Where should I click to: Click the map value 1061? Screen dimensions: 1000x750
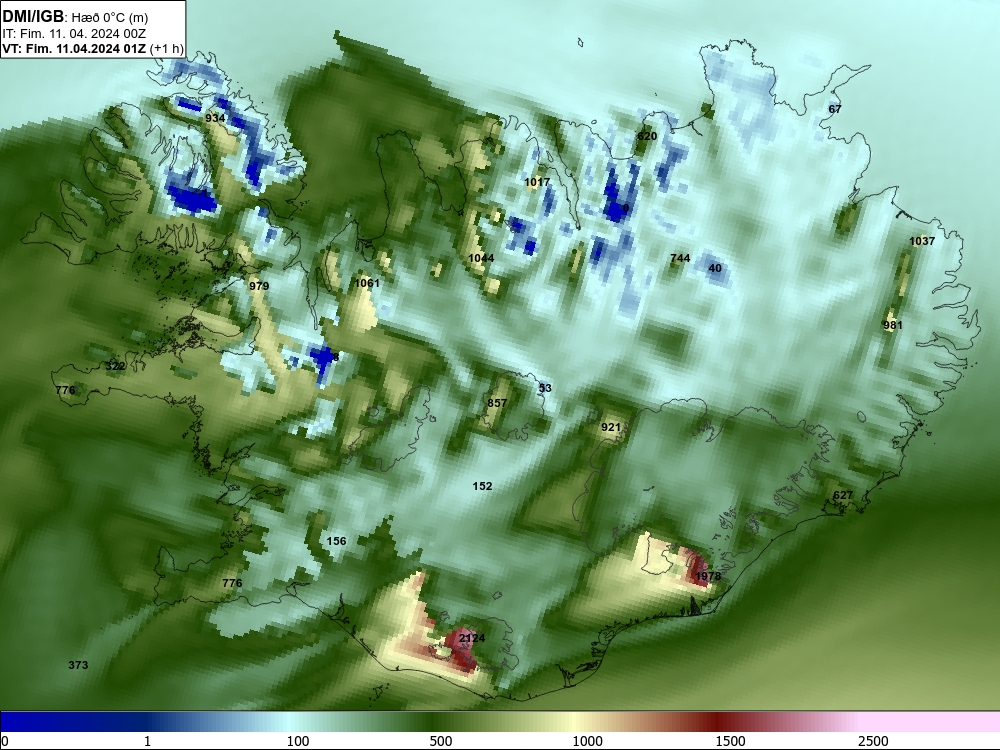pos(367,283)
